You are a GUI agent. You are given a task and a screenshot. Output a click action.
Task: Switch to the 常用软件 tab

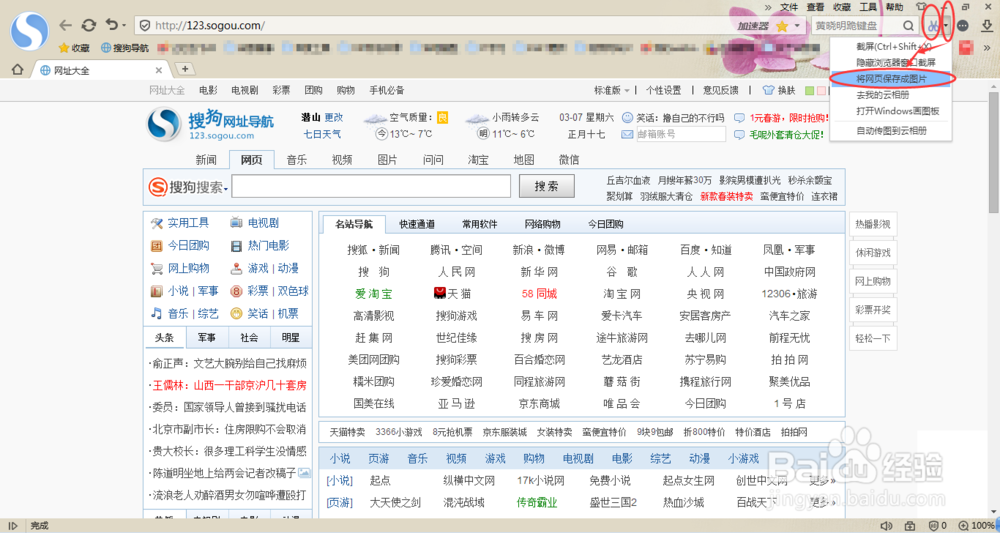pos(480,224)
